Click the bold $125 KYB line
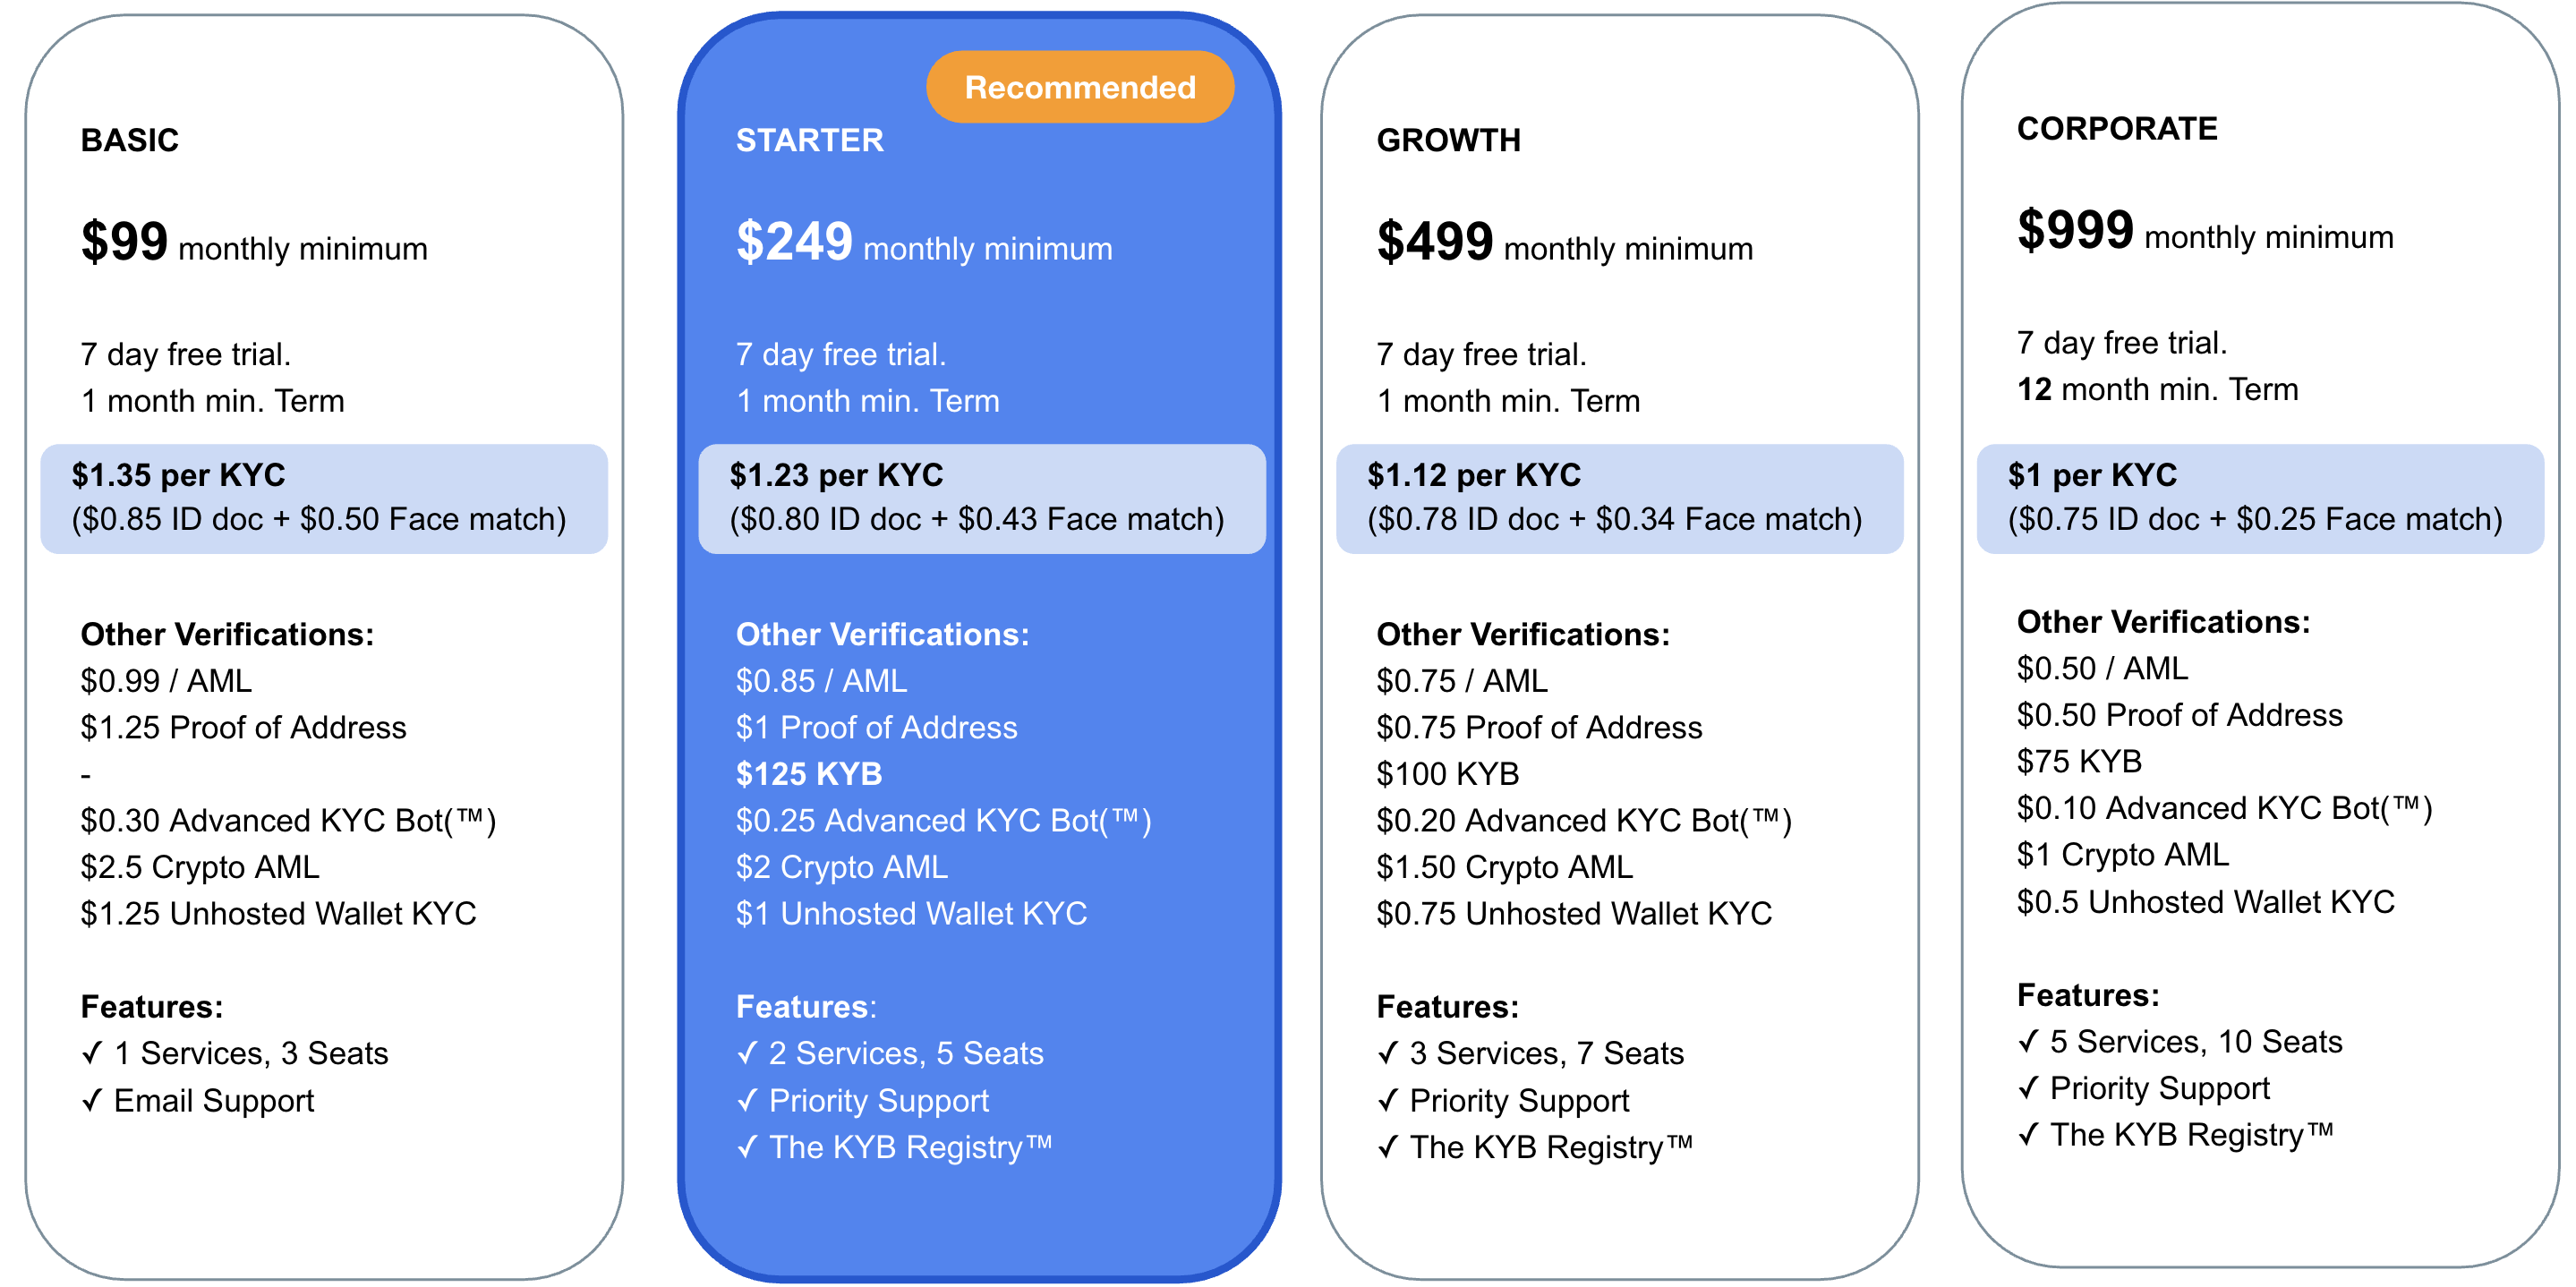The width and height of the screenshot is (2576, 1287). [809, 774]
